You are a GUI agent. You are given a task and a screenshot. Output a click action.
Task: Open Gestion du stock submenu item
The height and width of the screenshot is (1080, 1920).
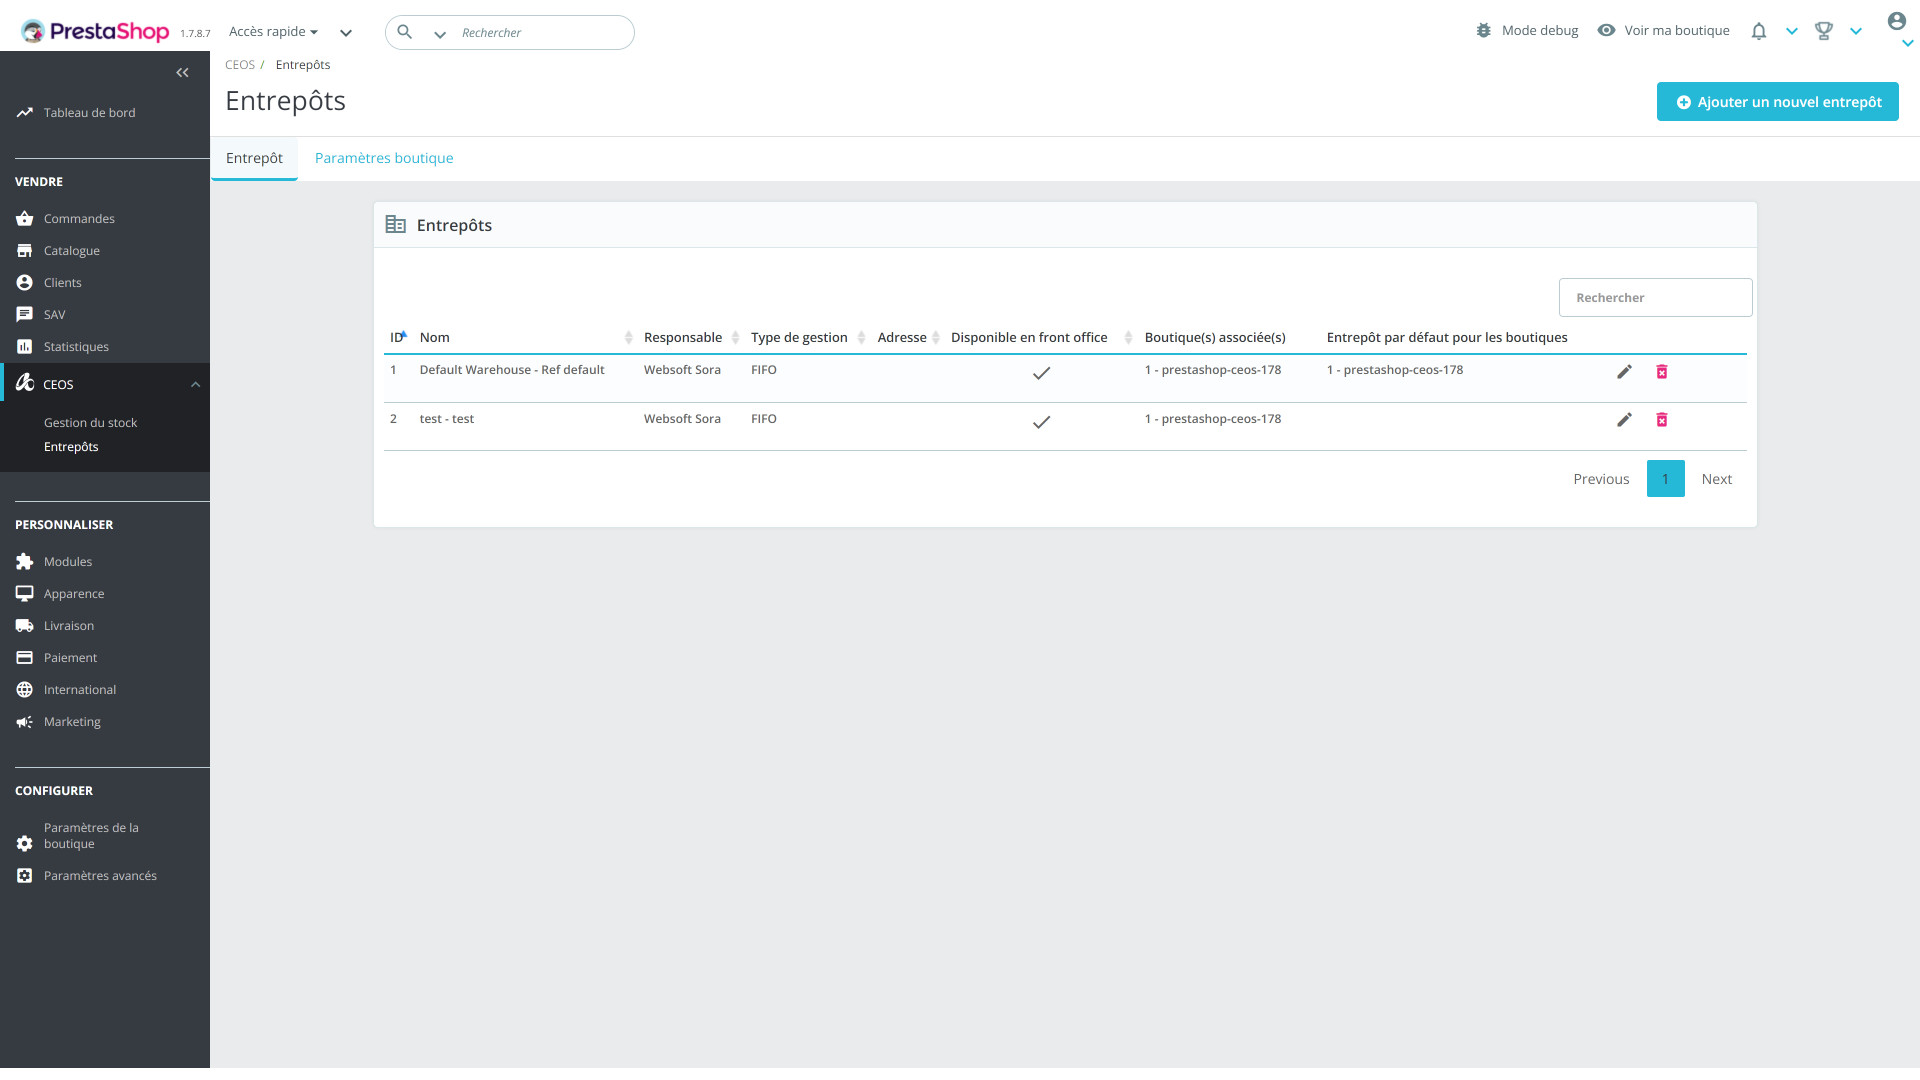pyautogui.click(x=90, y=423)
